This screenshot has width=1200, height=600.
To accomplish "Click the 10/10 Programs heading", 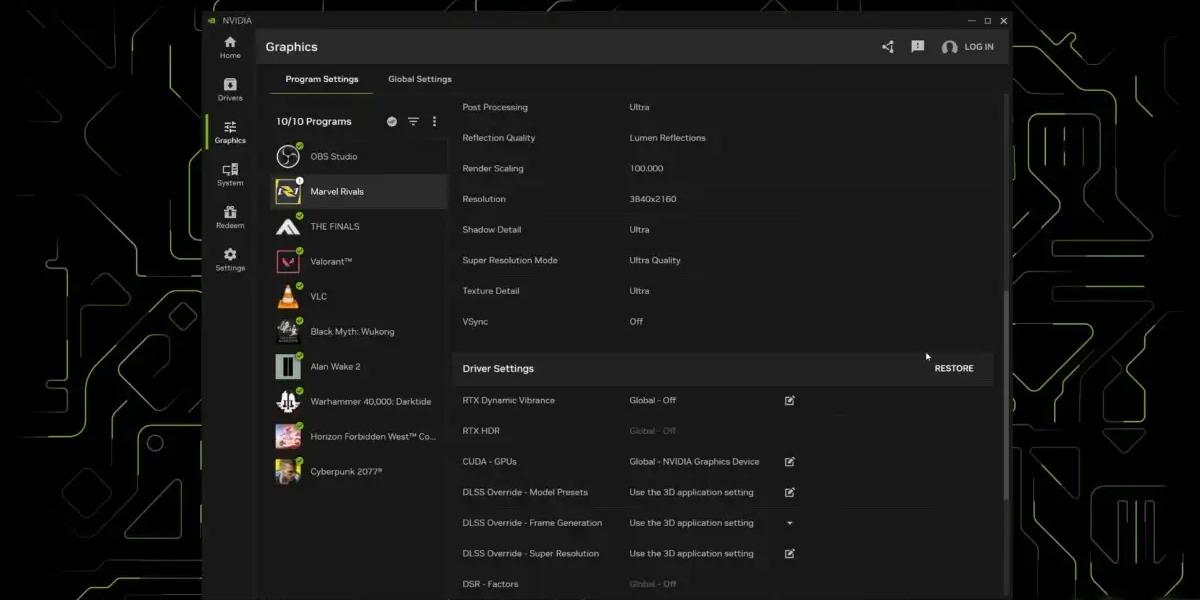I will pyautogui.click(x=314, y=122).
